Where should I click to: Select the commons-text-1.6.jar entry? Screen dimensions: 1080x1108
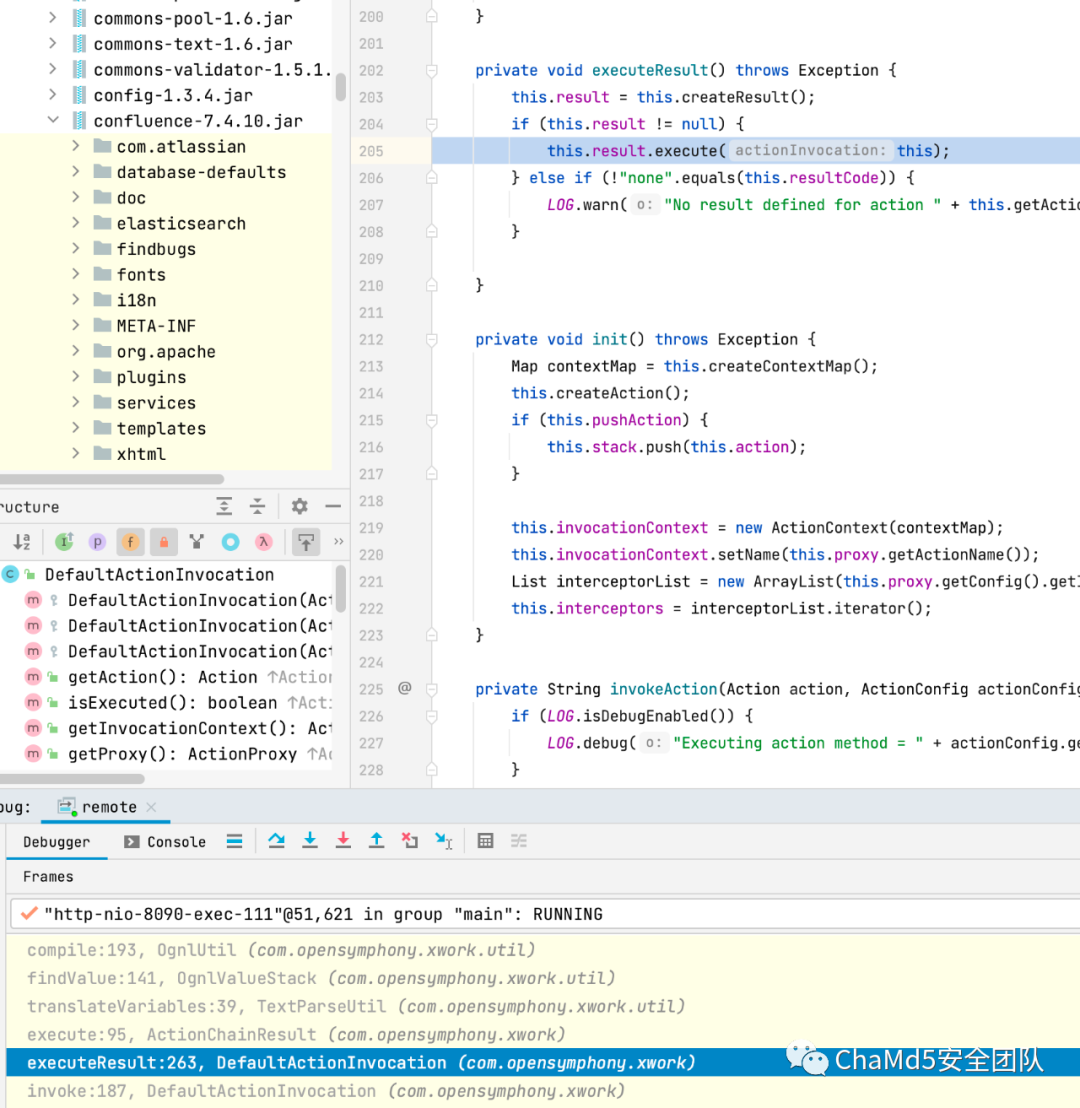pos(193,44)
